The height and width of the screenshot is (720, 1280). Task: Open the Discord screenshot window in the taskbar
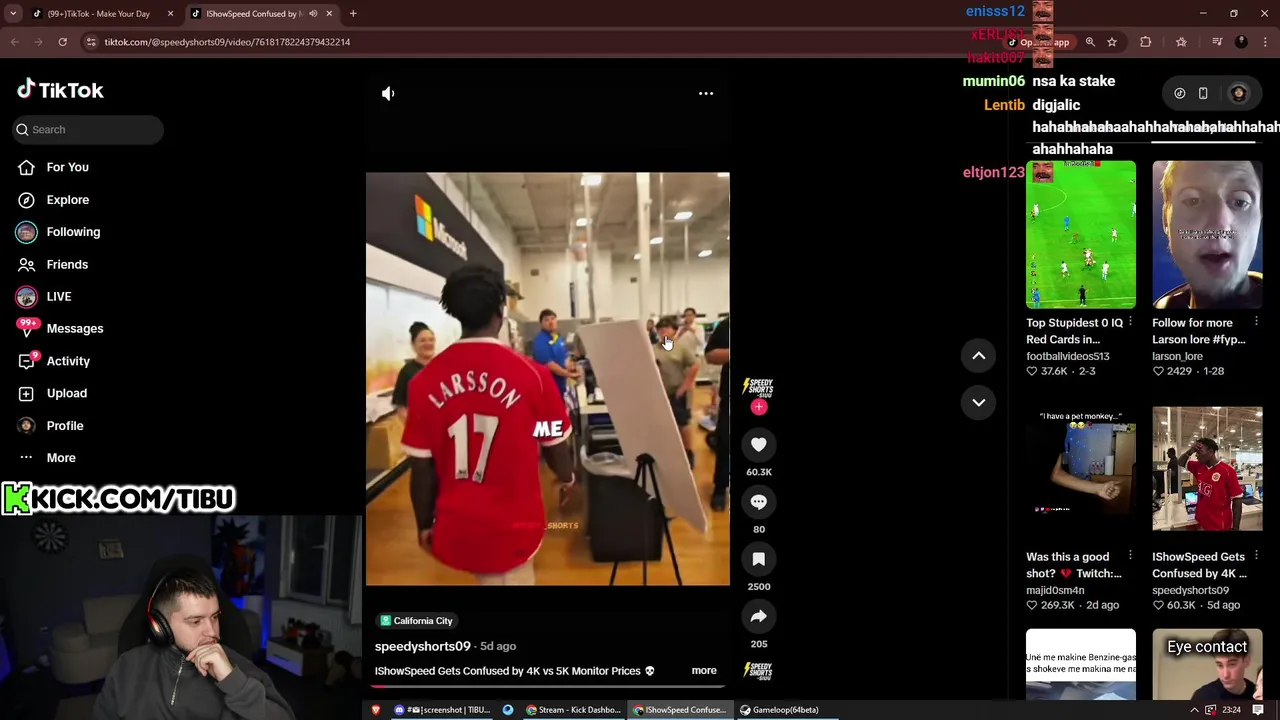pos(442,710)
